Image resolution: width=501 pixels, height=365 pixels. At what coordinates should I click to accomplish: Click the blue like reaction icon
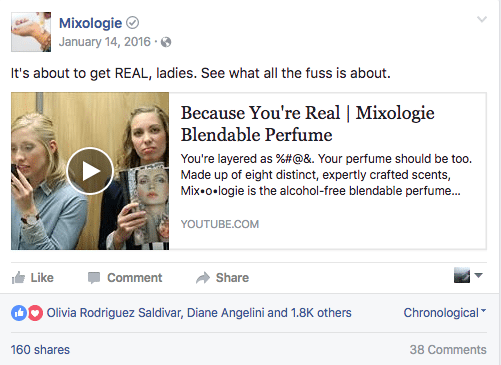pyautogui.click(x=19, y=313)
